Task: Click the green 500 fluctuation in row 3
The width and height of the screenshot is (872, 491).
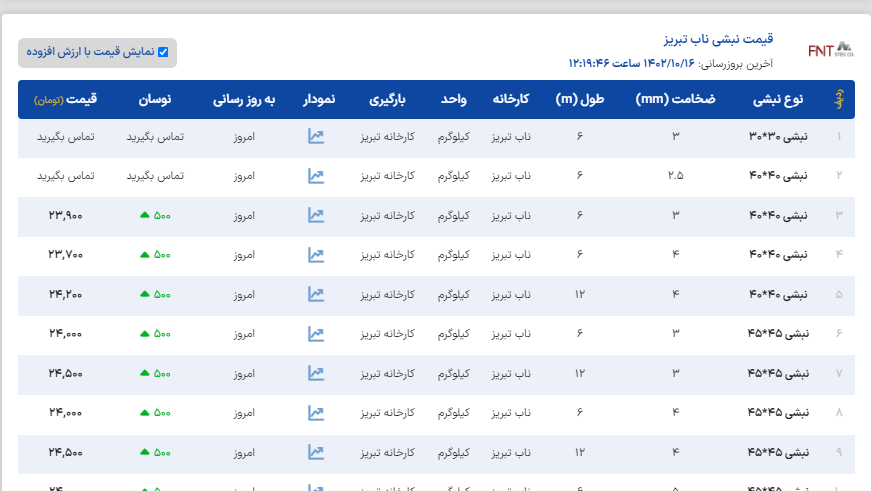Action: point(155,215)
